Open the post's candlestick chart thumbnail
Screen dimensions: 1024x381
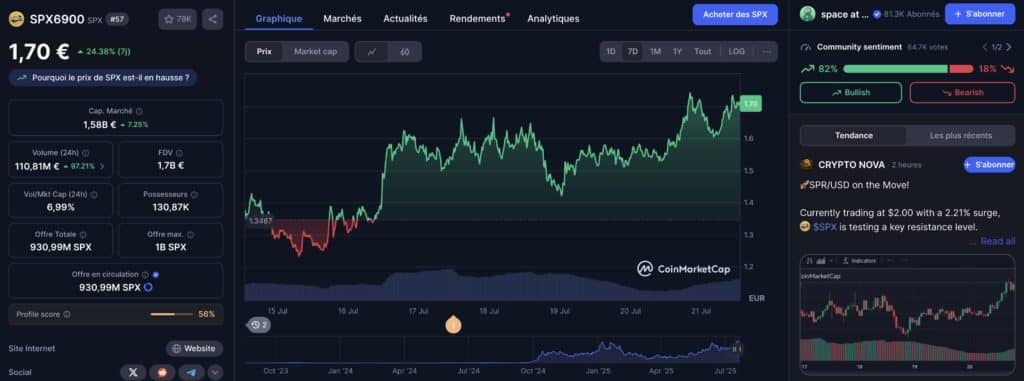(x=908, y=316)
